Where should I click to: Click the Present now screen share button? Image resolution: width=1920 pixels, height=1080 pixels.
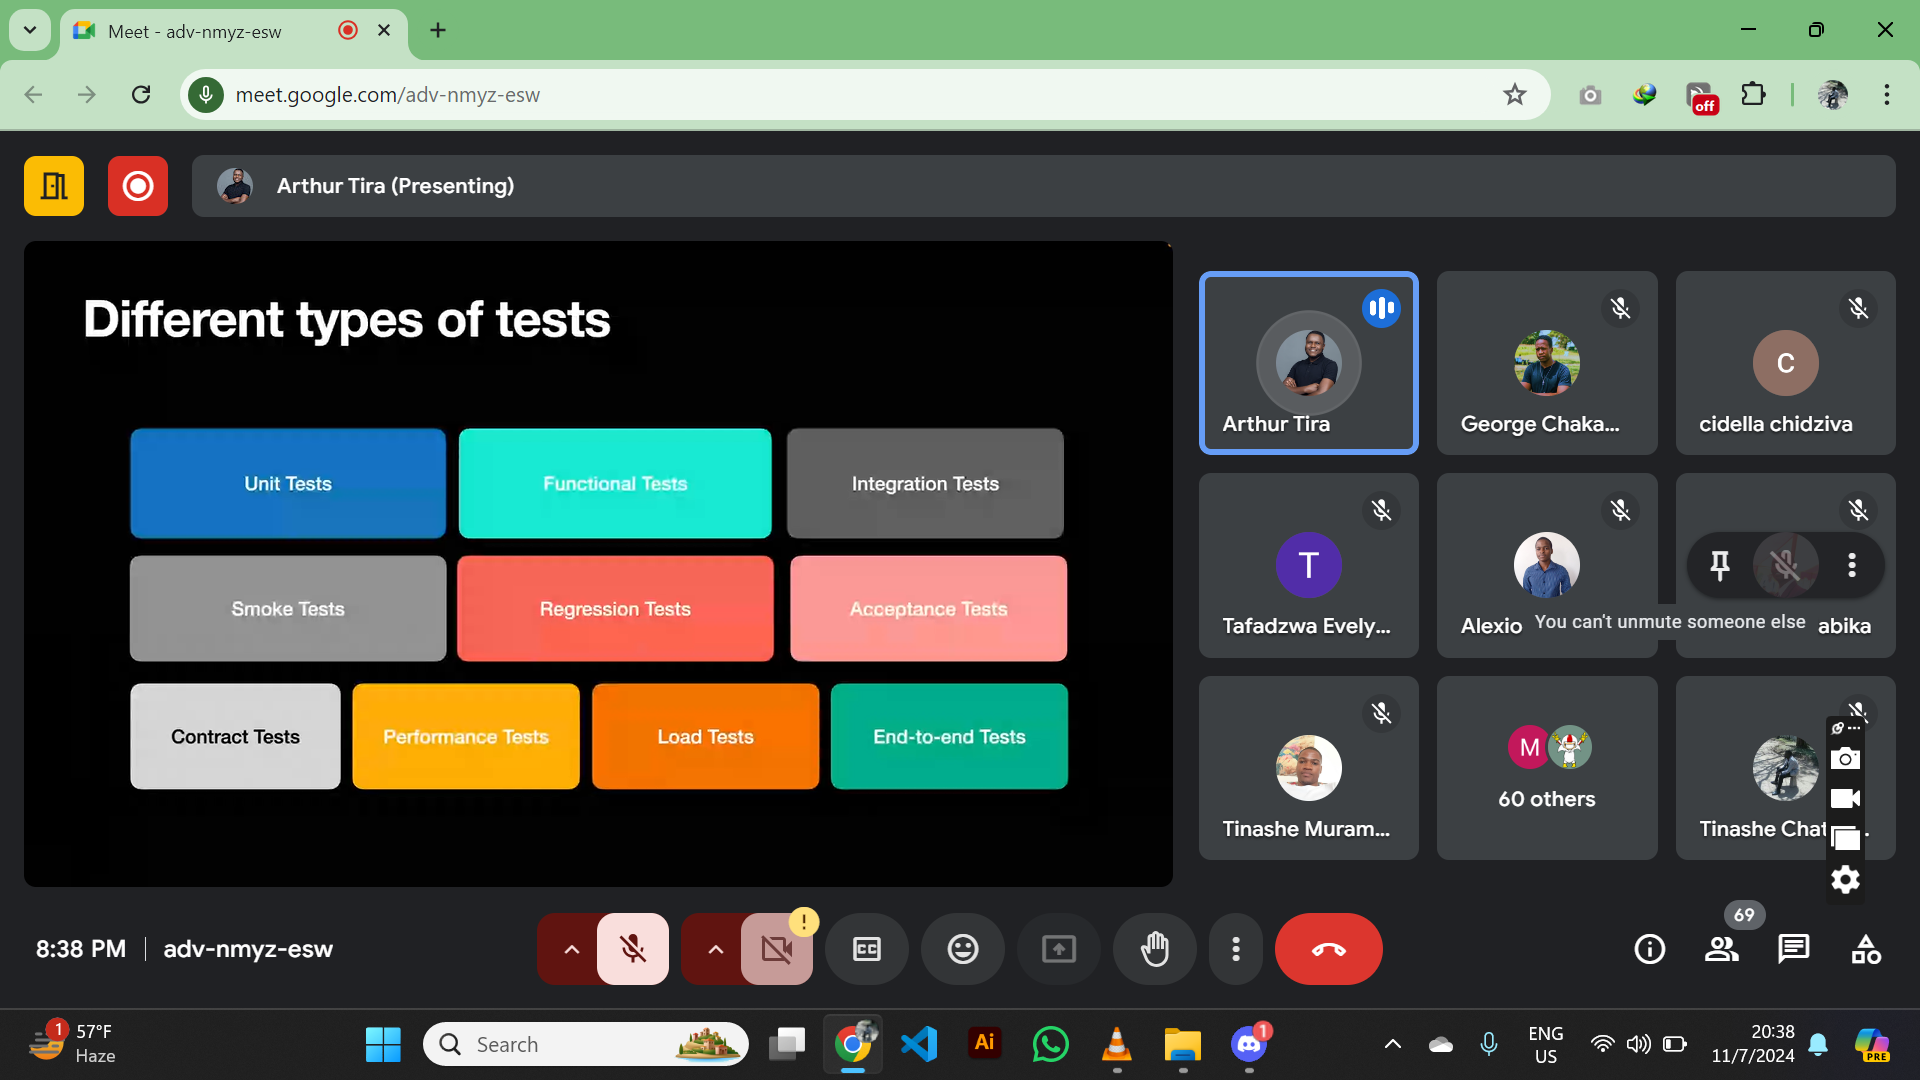pyautogui.click(x=1058, y=949)
